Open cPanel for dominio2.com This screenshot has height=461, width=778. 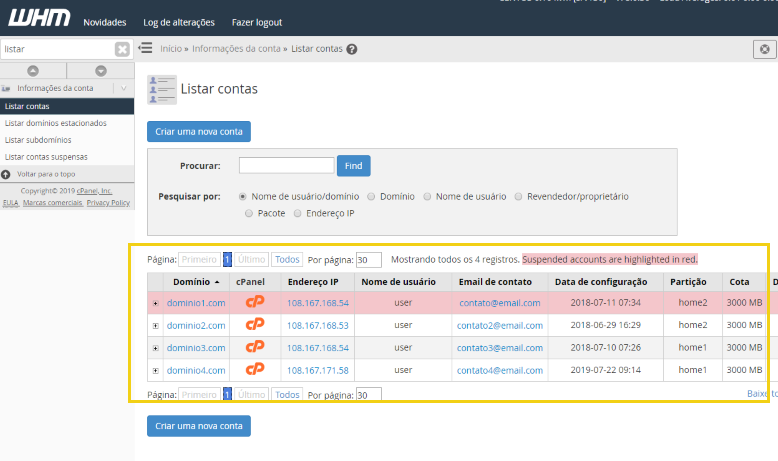click(x=255, y=325)
